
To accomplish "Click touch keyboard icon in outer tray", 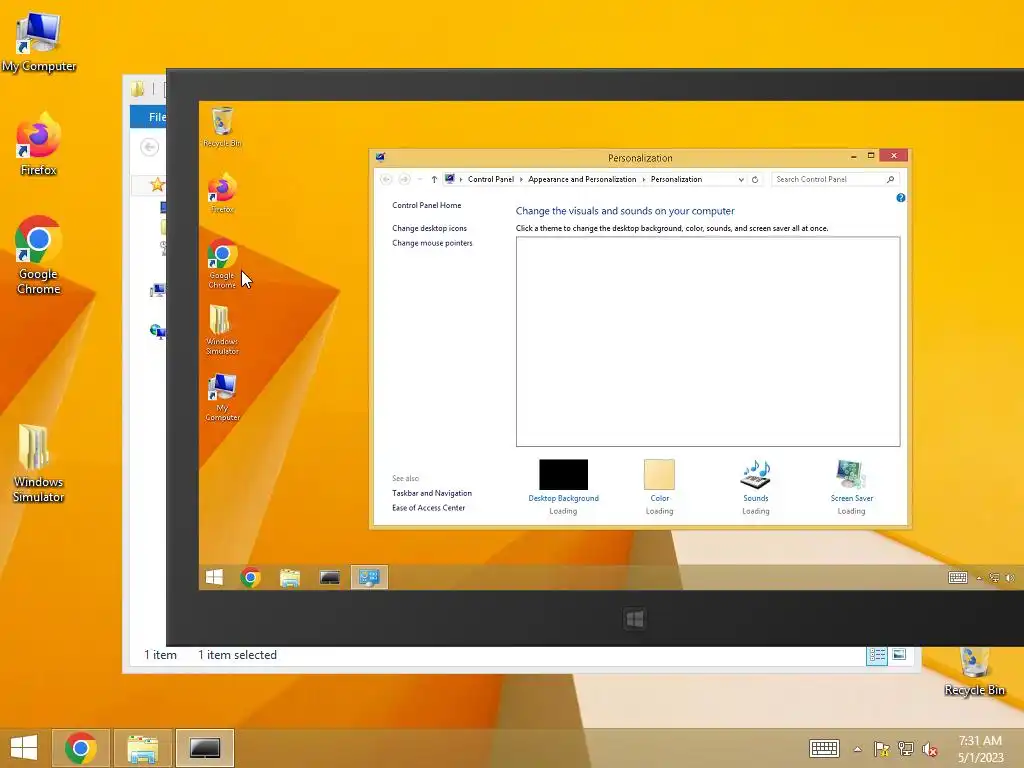I will 824,748.
